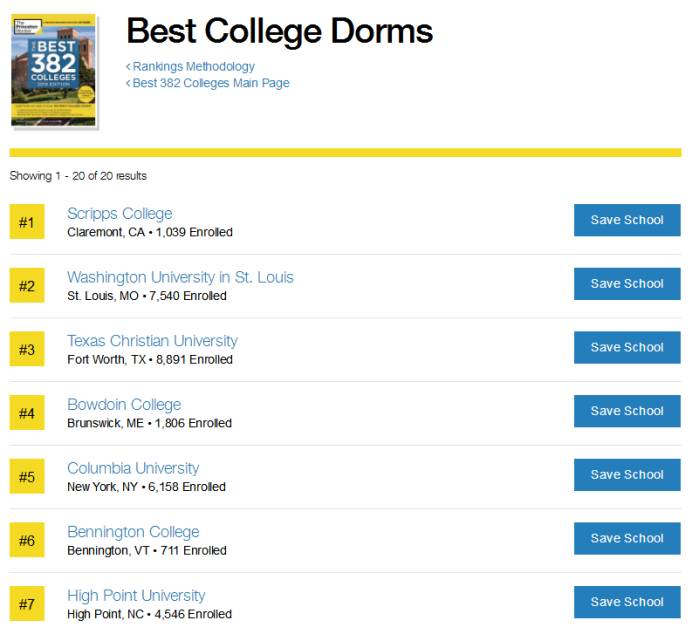
Task: Save School for Scripps College
Action: pyautogui.click(x=627, y=220)
